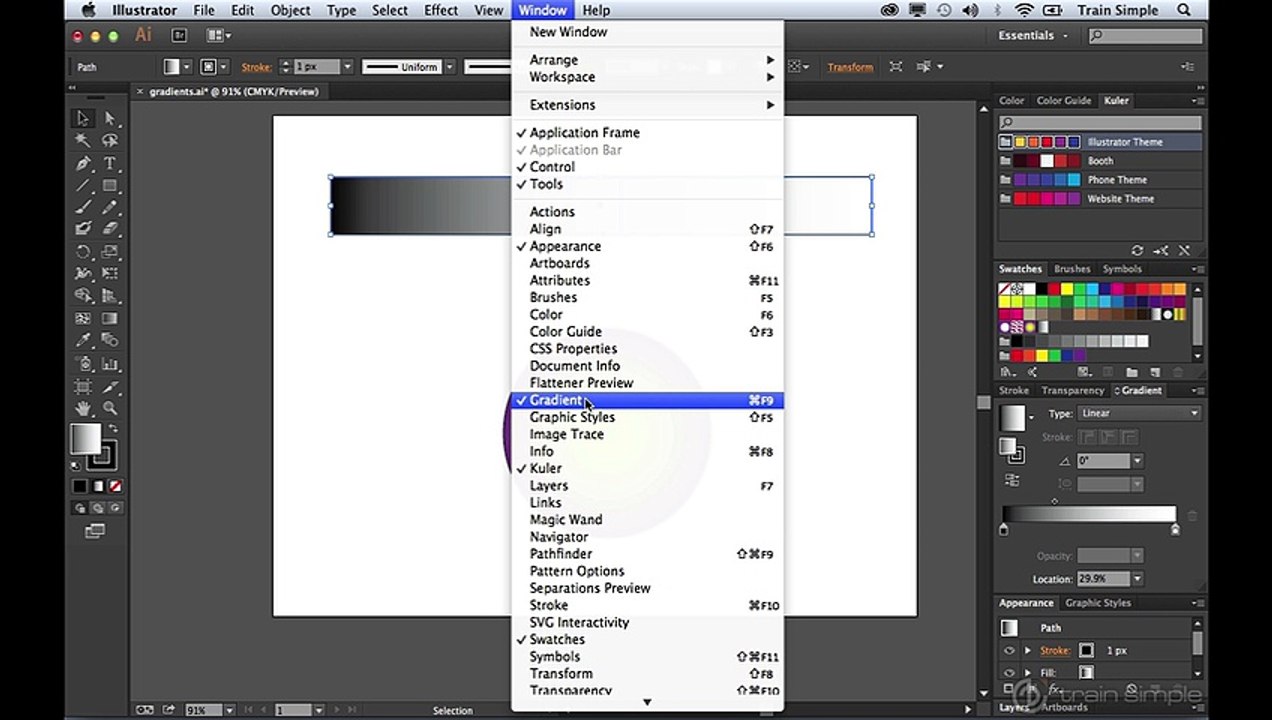Open the File menu
This screenshot has height=720, width=1272.
pos(204,10)
